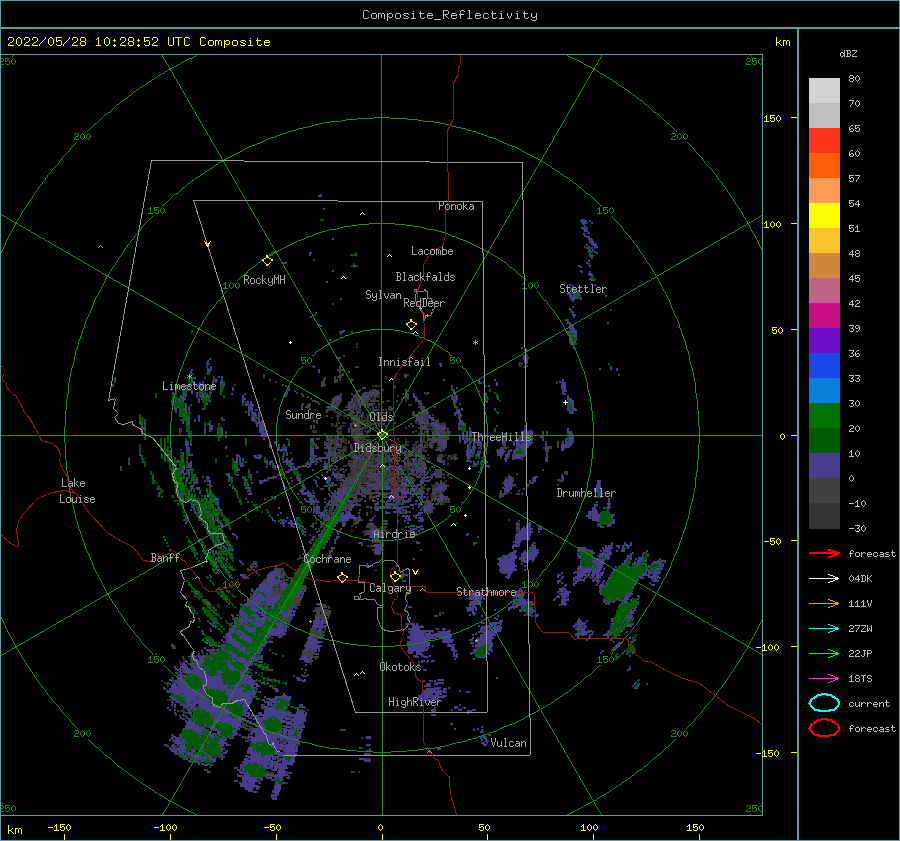Image resolution: width=900 pixels, height=841 pixels.
Task: Click the Ponoka city label
Action: point(456,206)
